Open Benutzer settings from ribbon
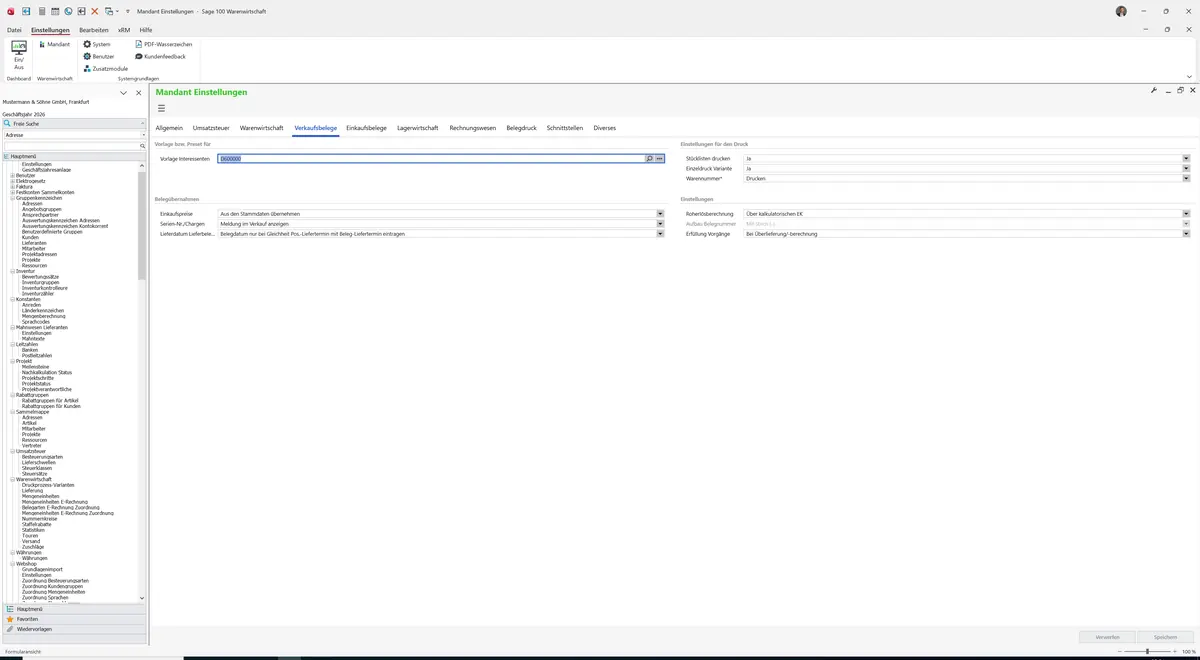 click(99, 56)
